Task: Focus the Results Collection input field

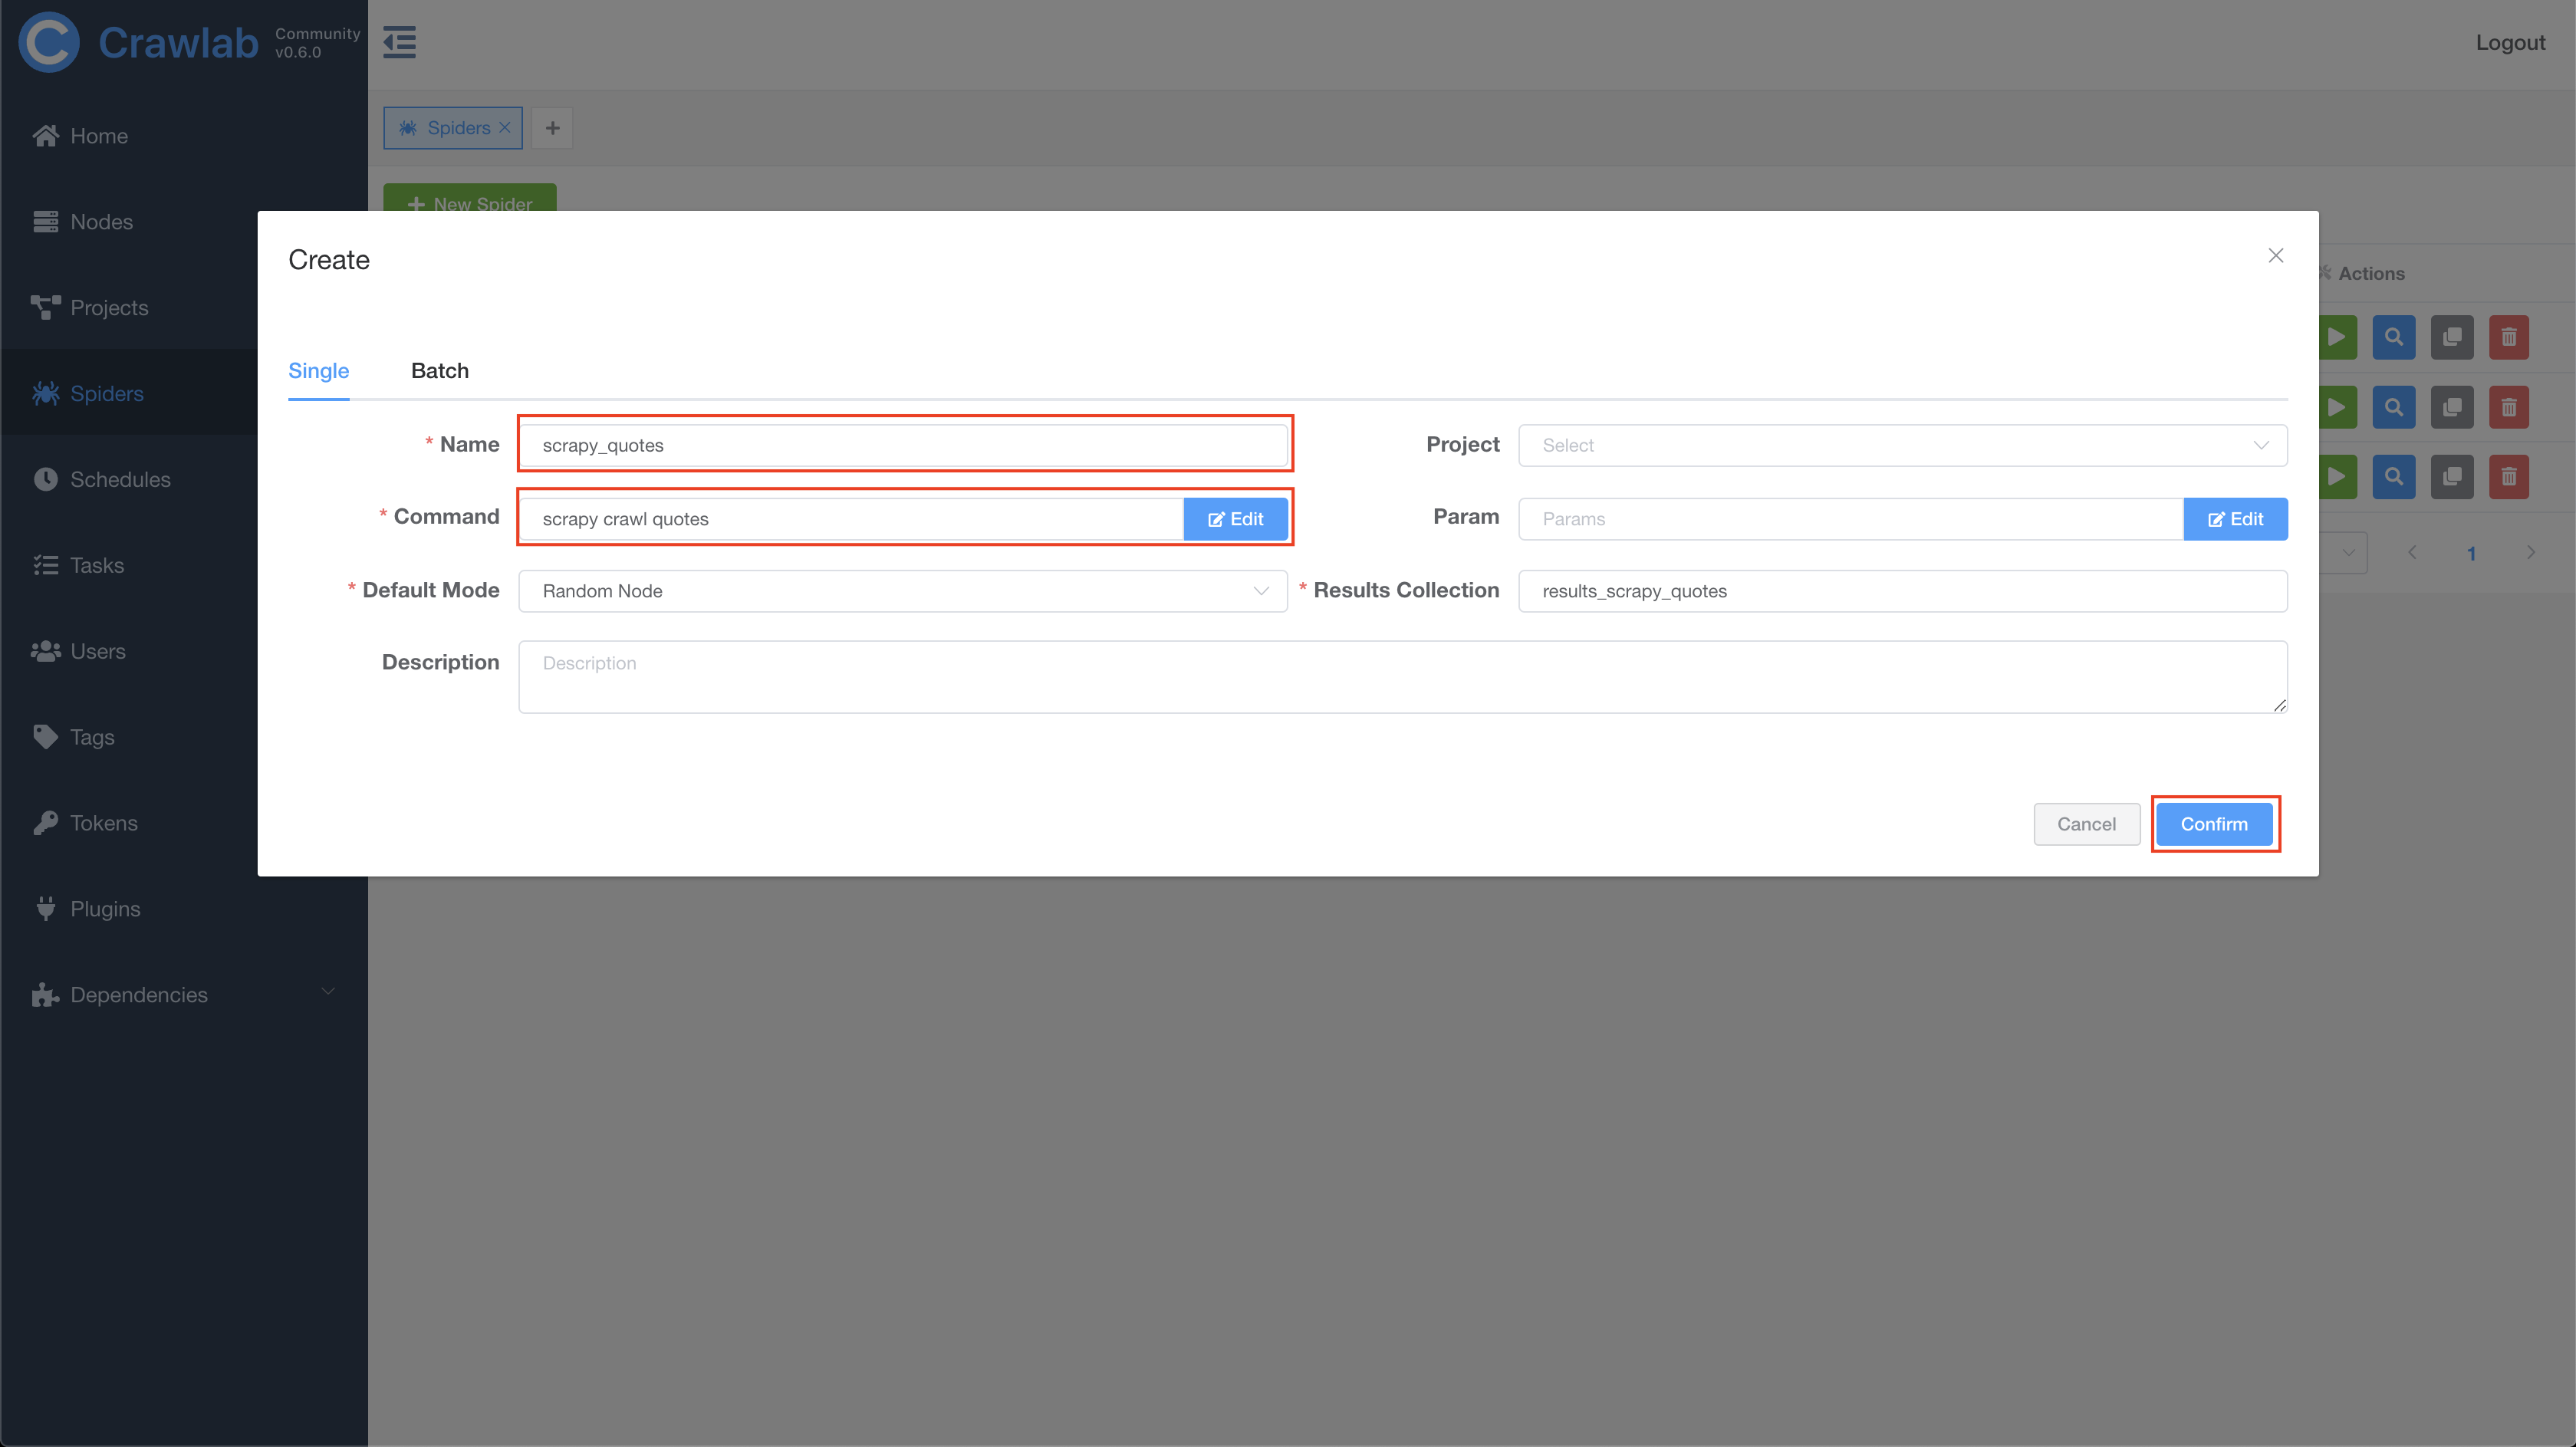Action: [x=1903, y=591]
